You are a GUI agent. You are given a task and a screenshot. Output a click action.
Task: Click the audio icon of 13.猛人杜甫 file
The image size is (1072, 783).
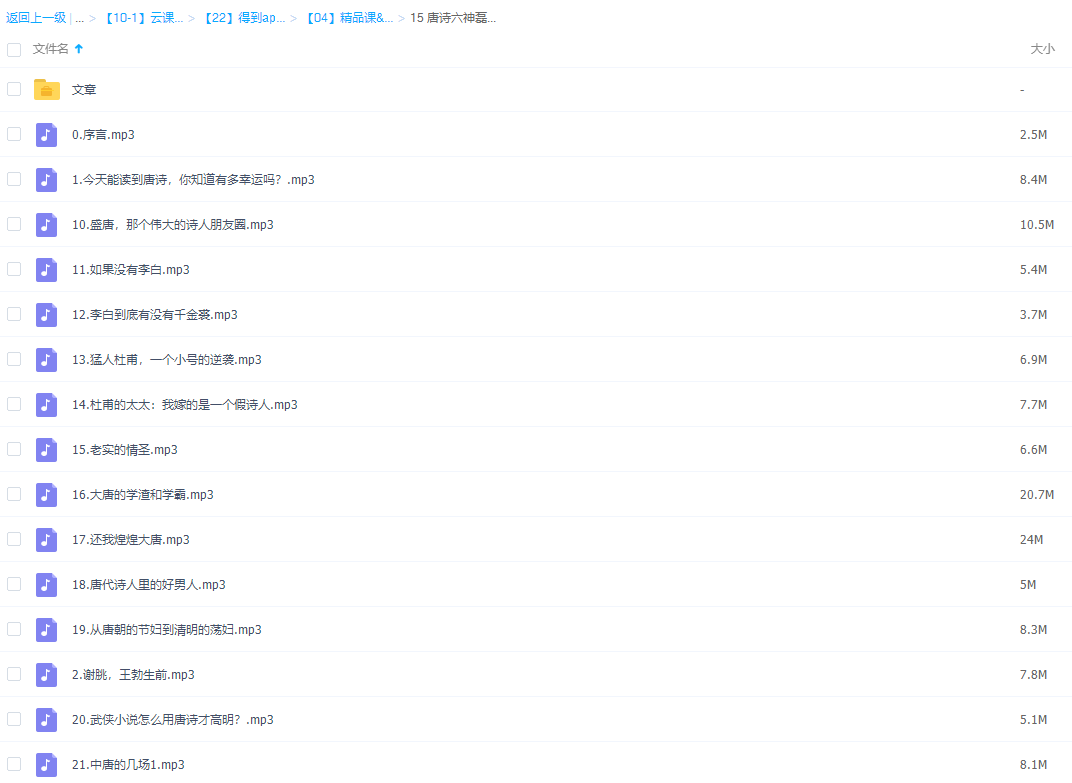(x=47, y=360)
